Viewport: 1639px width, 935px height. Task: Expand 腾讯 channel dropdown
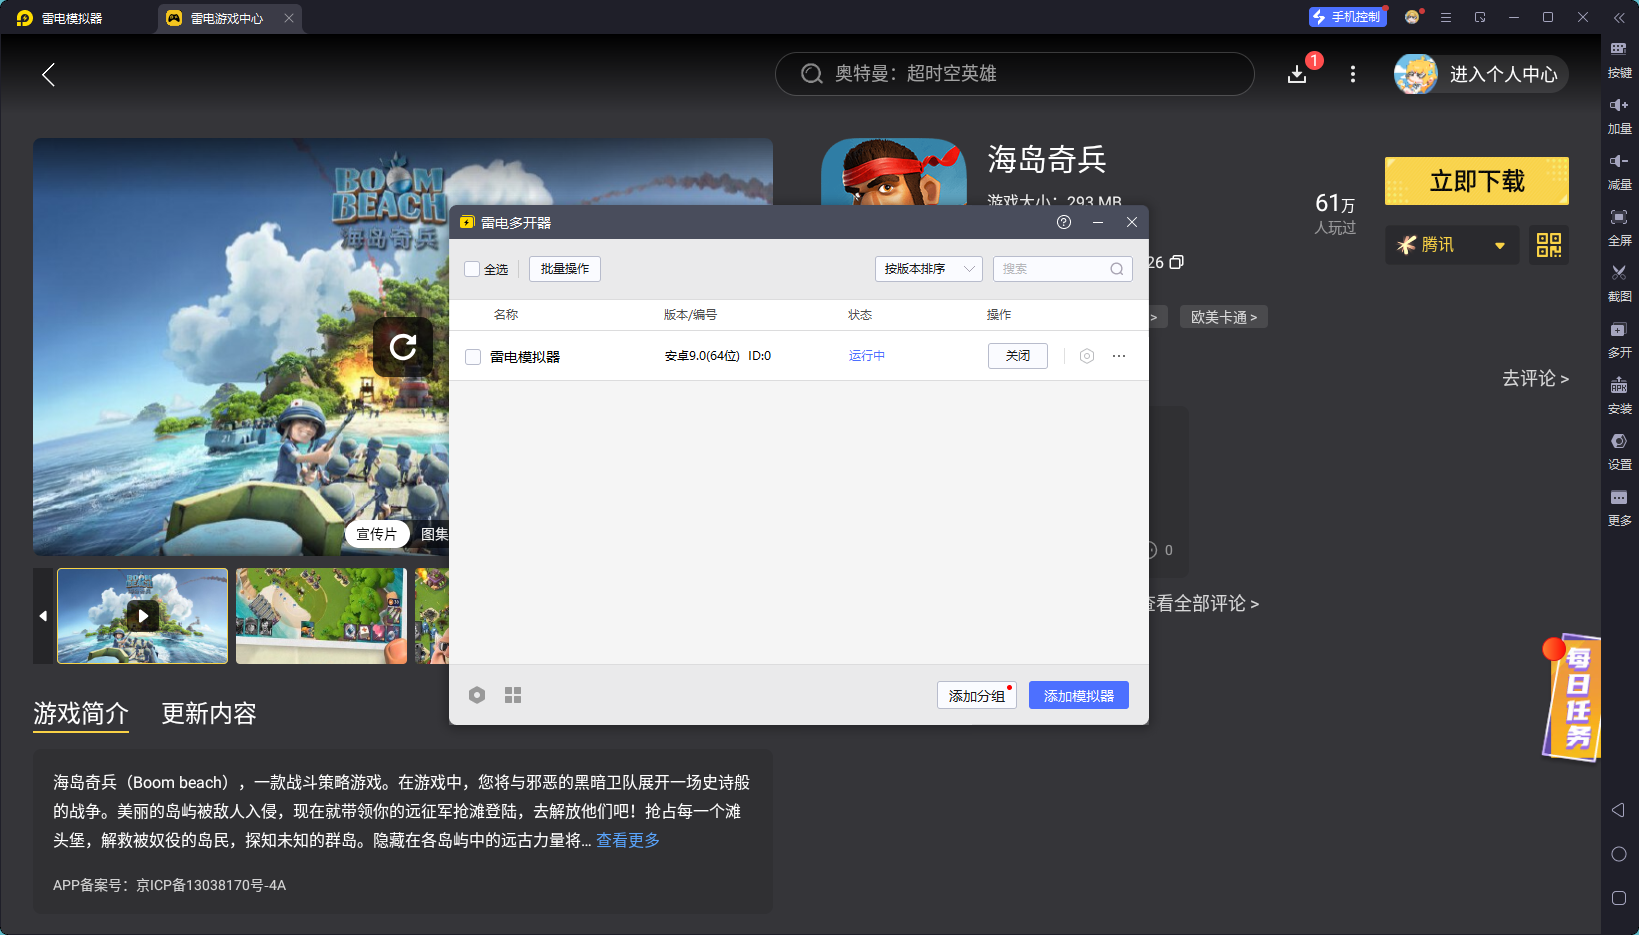[1452, 245]
